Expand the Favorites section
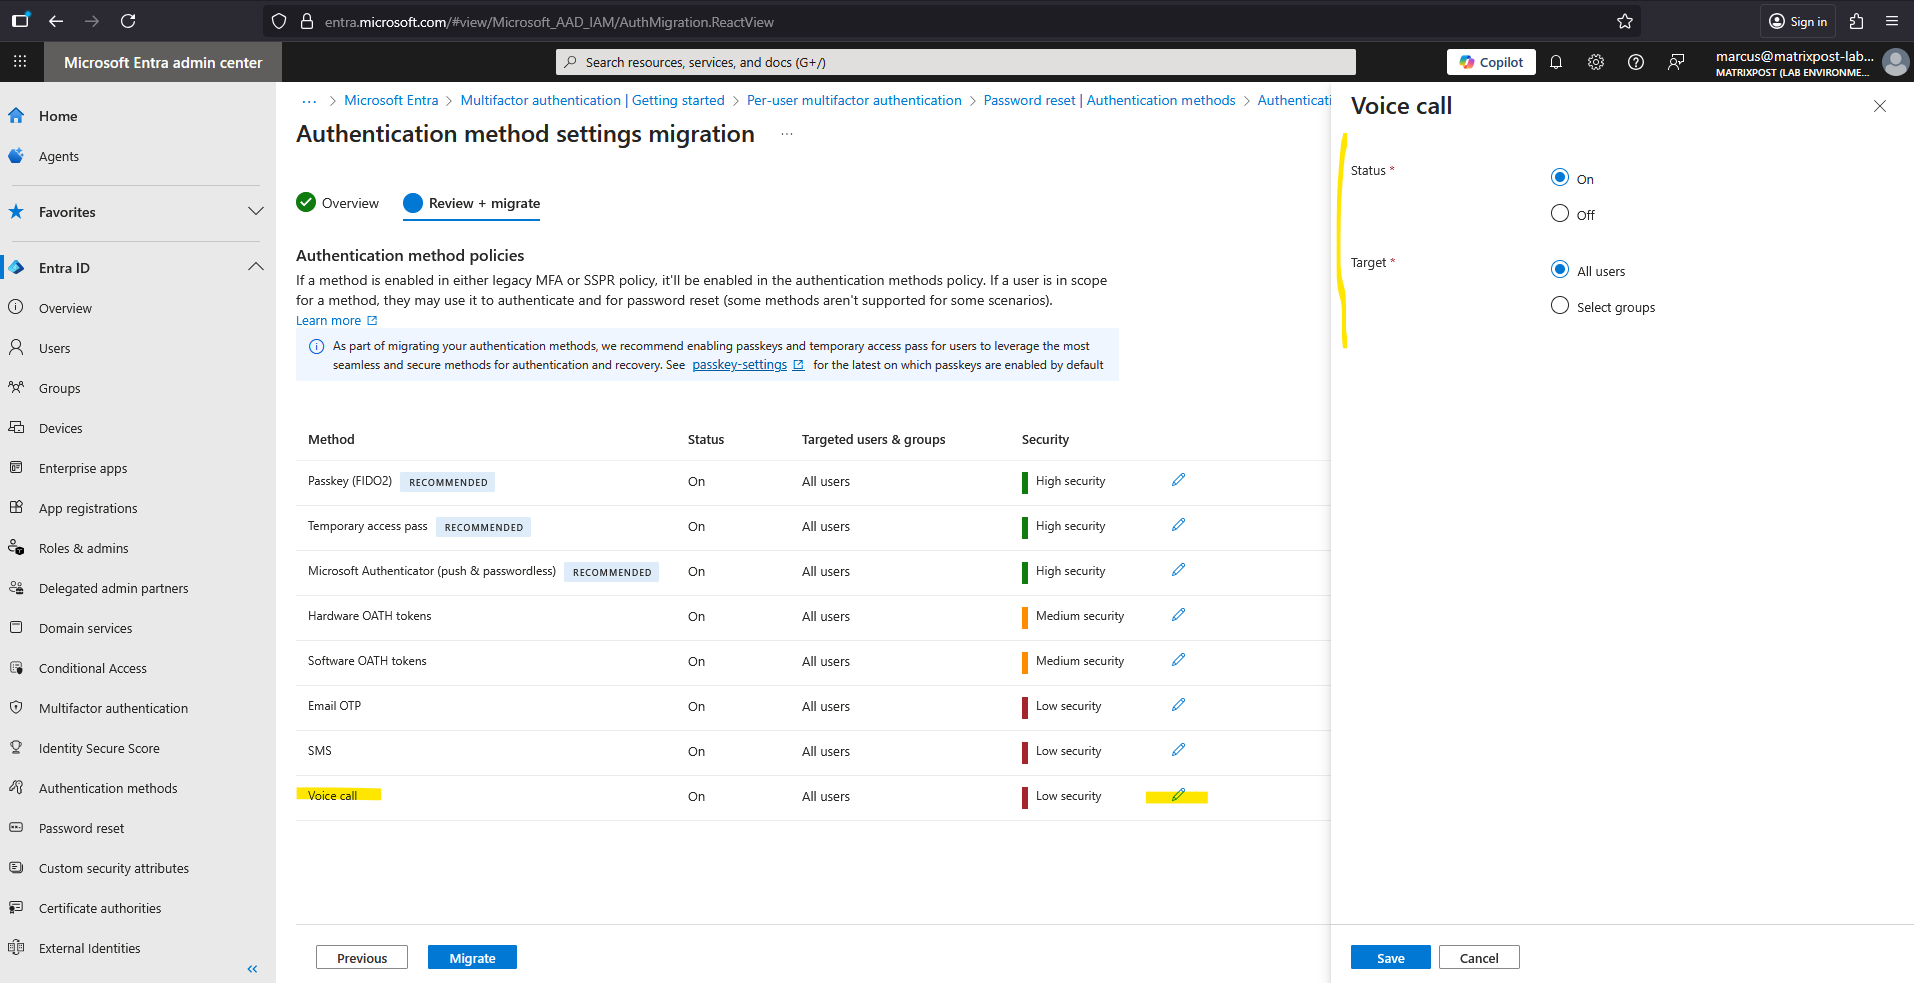 (x=256, y=211)
